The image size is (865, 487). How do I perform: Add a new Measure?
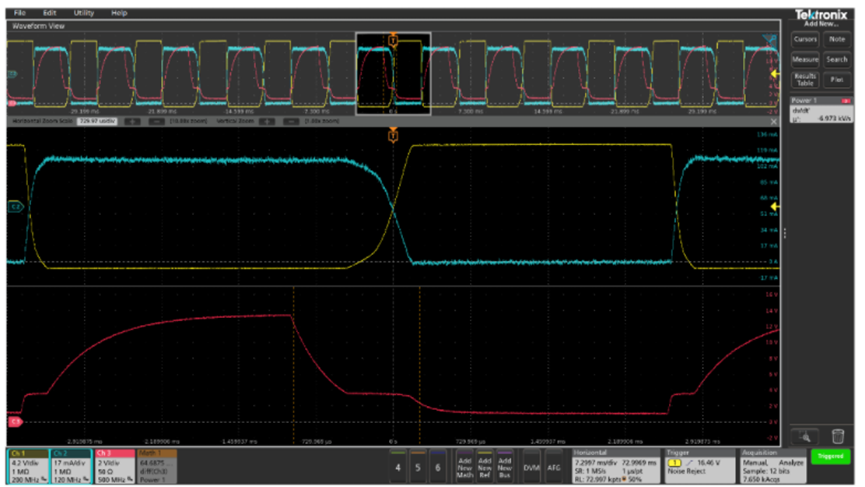pos(805,59)
